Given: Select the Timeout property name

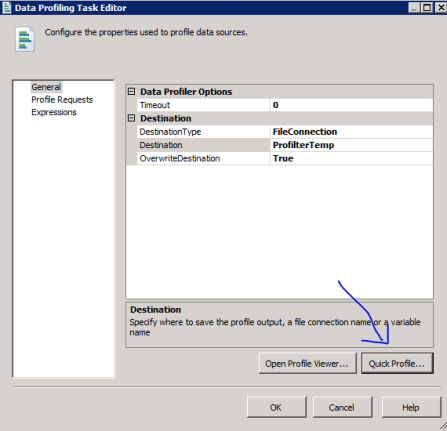Looking at the screenshot, I should (x=203, y=105).
